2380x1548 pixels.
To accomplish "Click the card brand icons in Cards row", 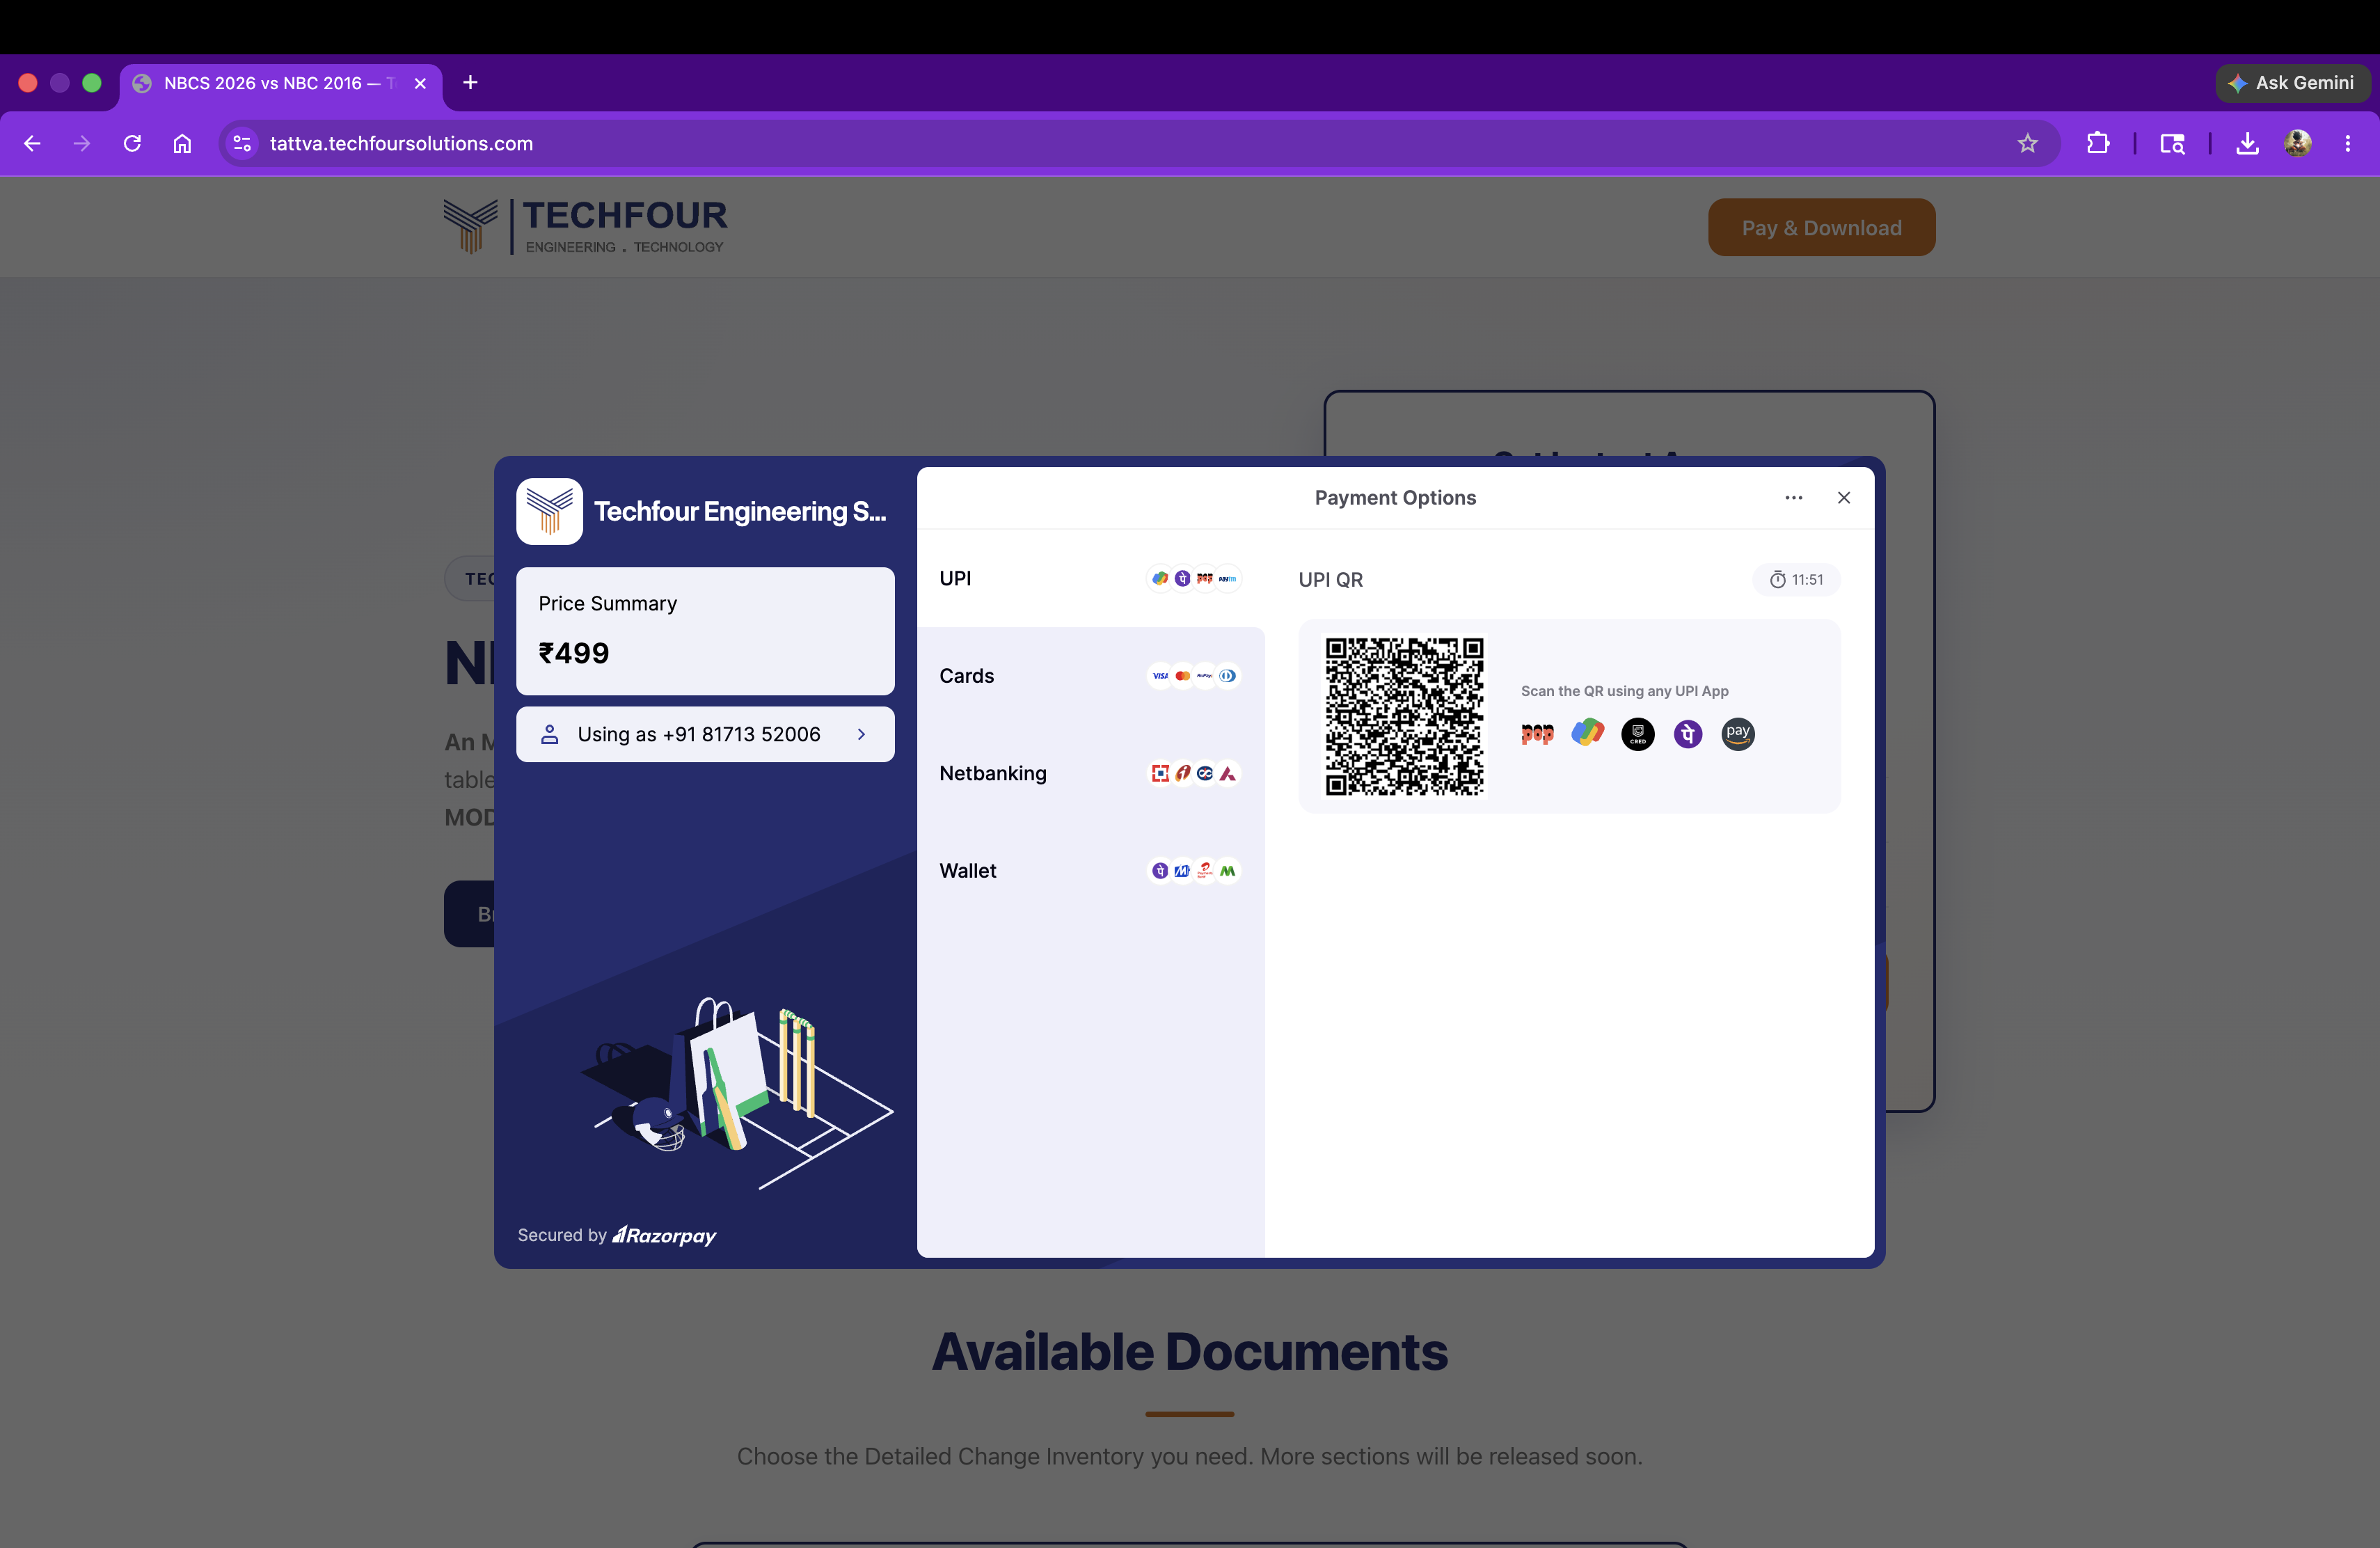I will tap(1194, 676).
